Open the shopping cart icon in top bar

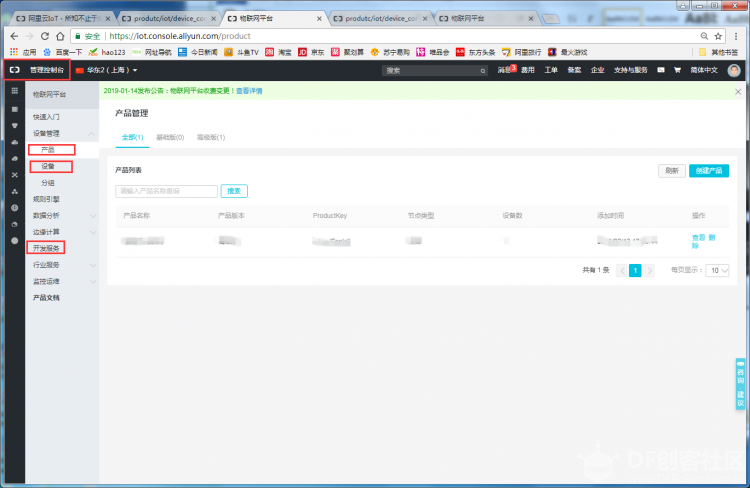677,70
